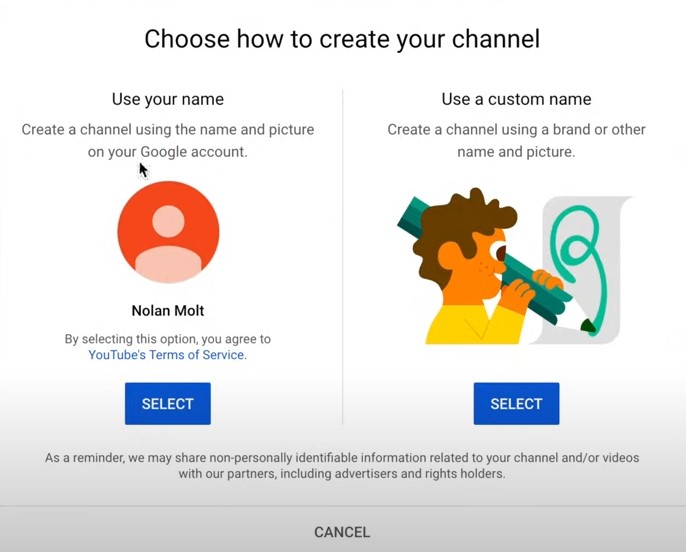
Task: Open YouTube's Terms of Service link
Action: (x=168, y=355)
